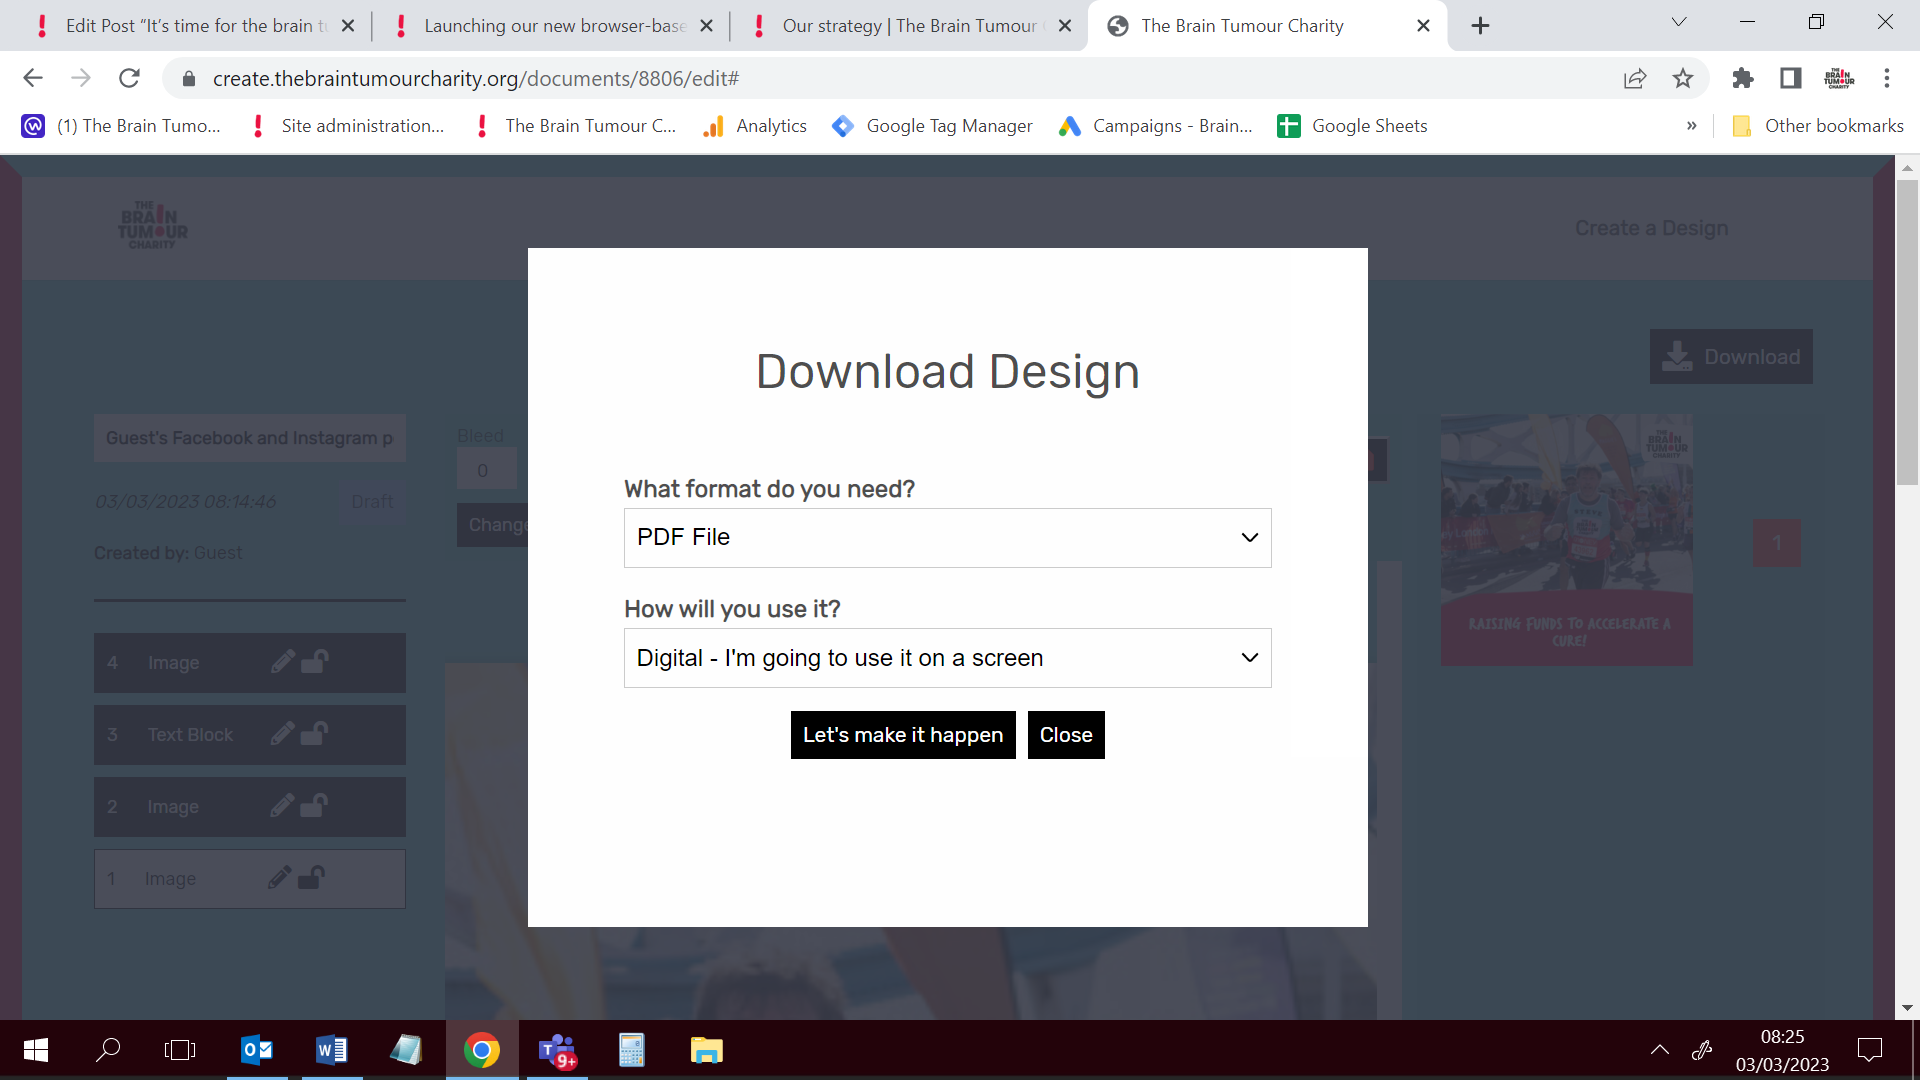Click the Download button behind the dialog

point(1731,357)
